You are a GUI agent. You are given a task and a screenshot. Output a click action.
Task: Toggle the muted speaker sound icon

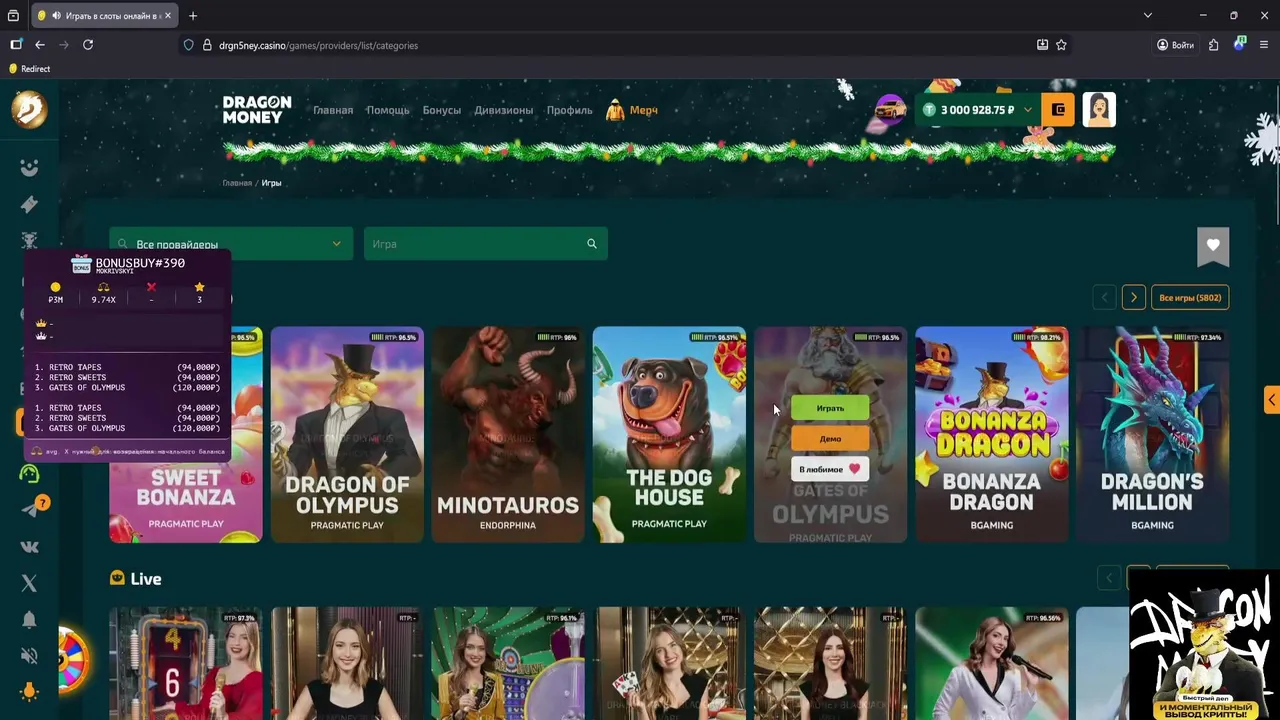(x=29, y=656)
